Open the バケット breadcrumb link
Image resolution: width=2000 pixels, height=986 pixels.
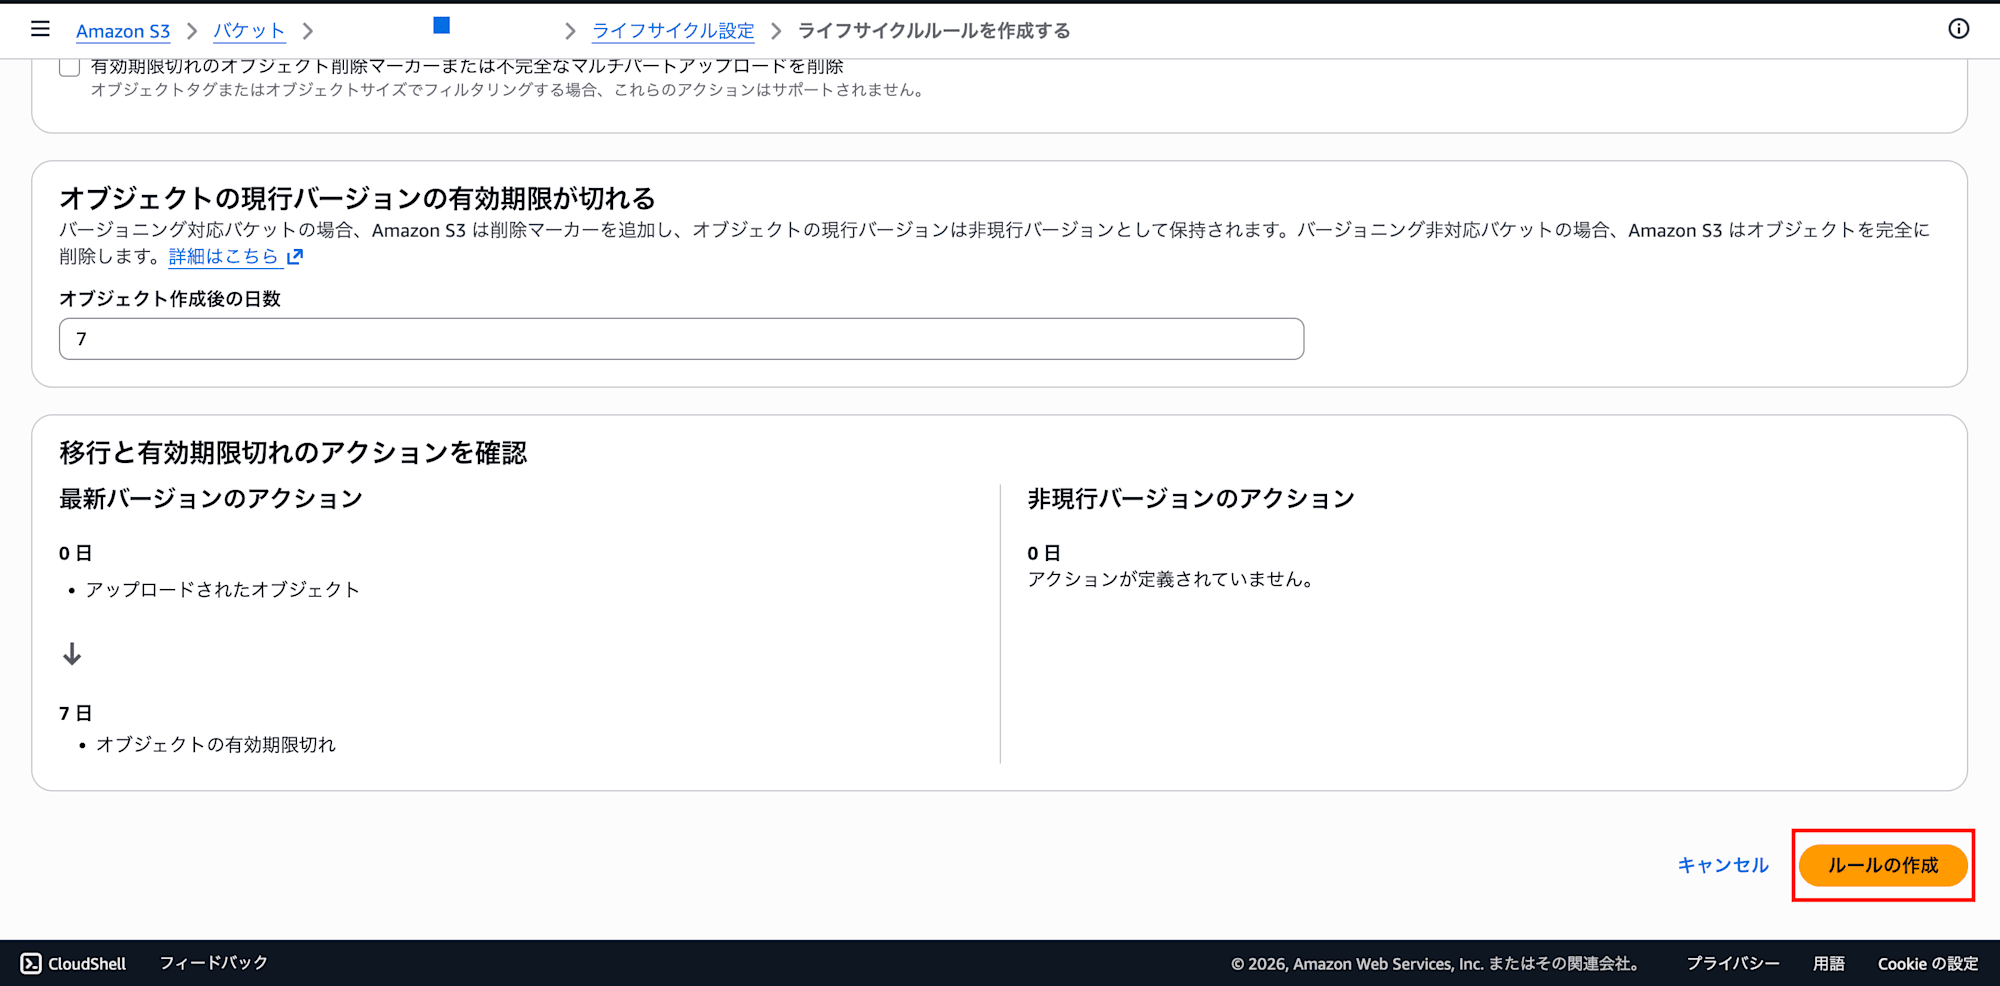click(x=249, y=31)
